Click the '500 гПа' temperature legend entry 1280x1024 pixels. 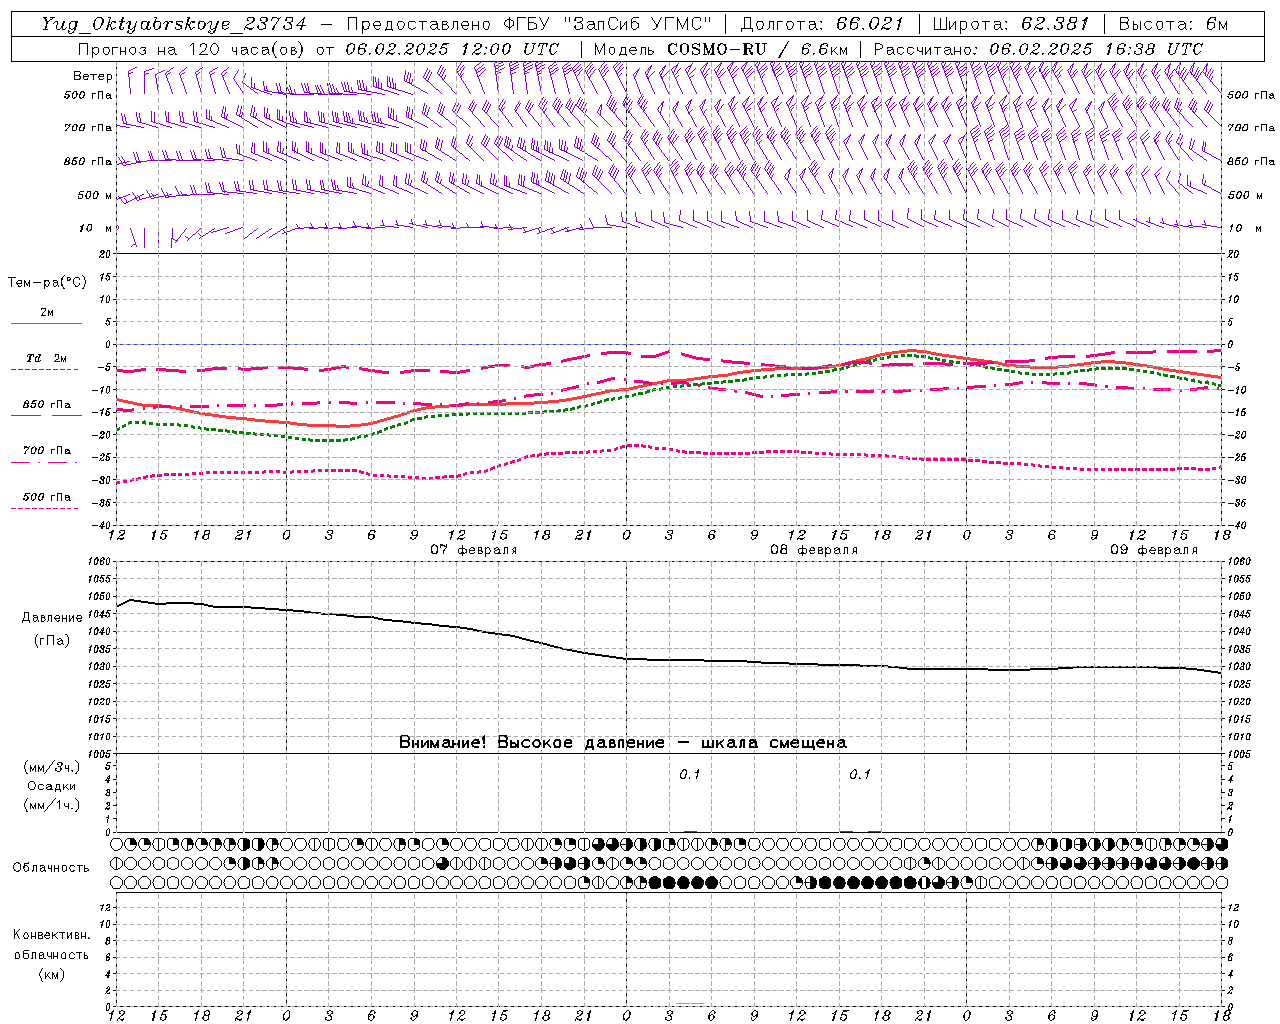tap(46, 497)
